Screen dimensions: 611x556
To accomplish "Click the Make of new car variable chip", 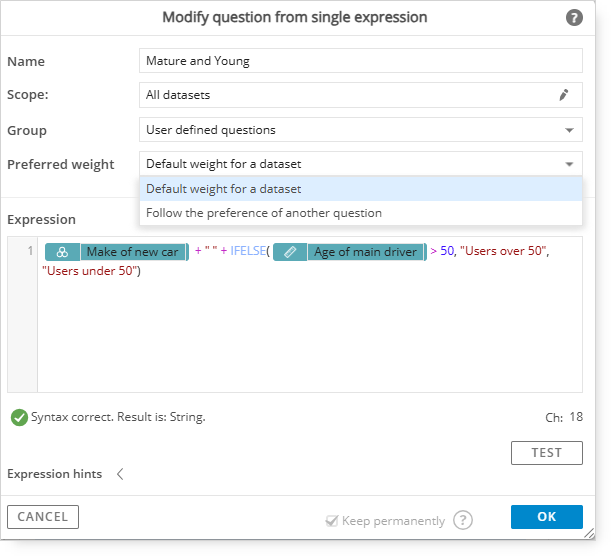I will (x=117, y=252).
